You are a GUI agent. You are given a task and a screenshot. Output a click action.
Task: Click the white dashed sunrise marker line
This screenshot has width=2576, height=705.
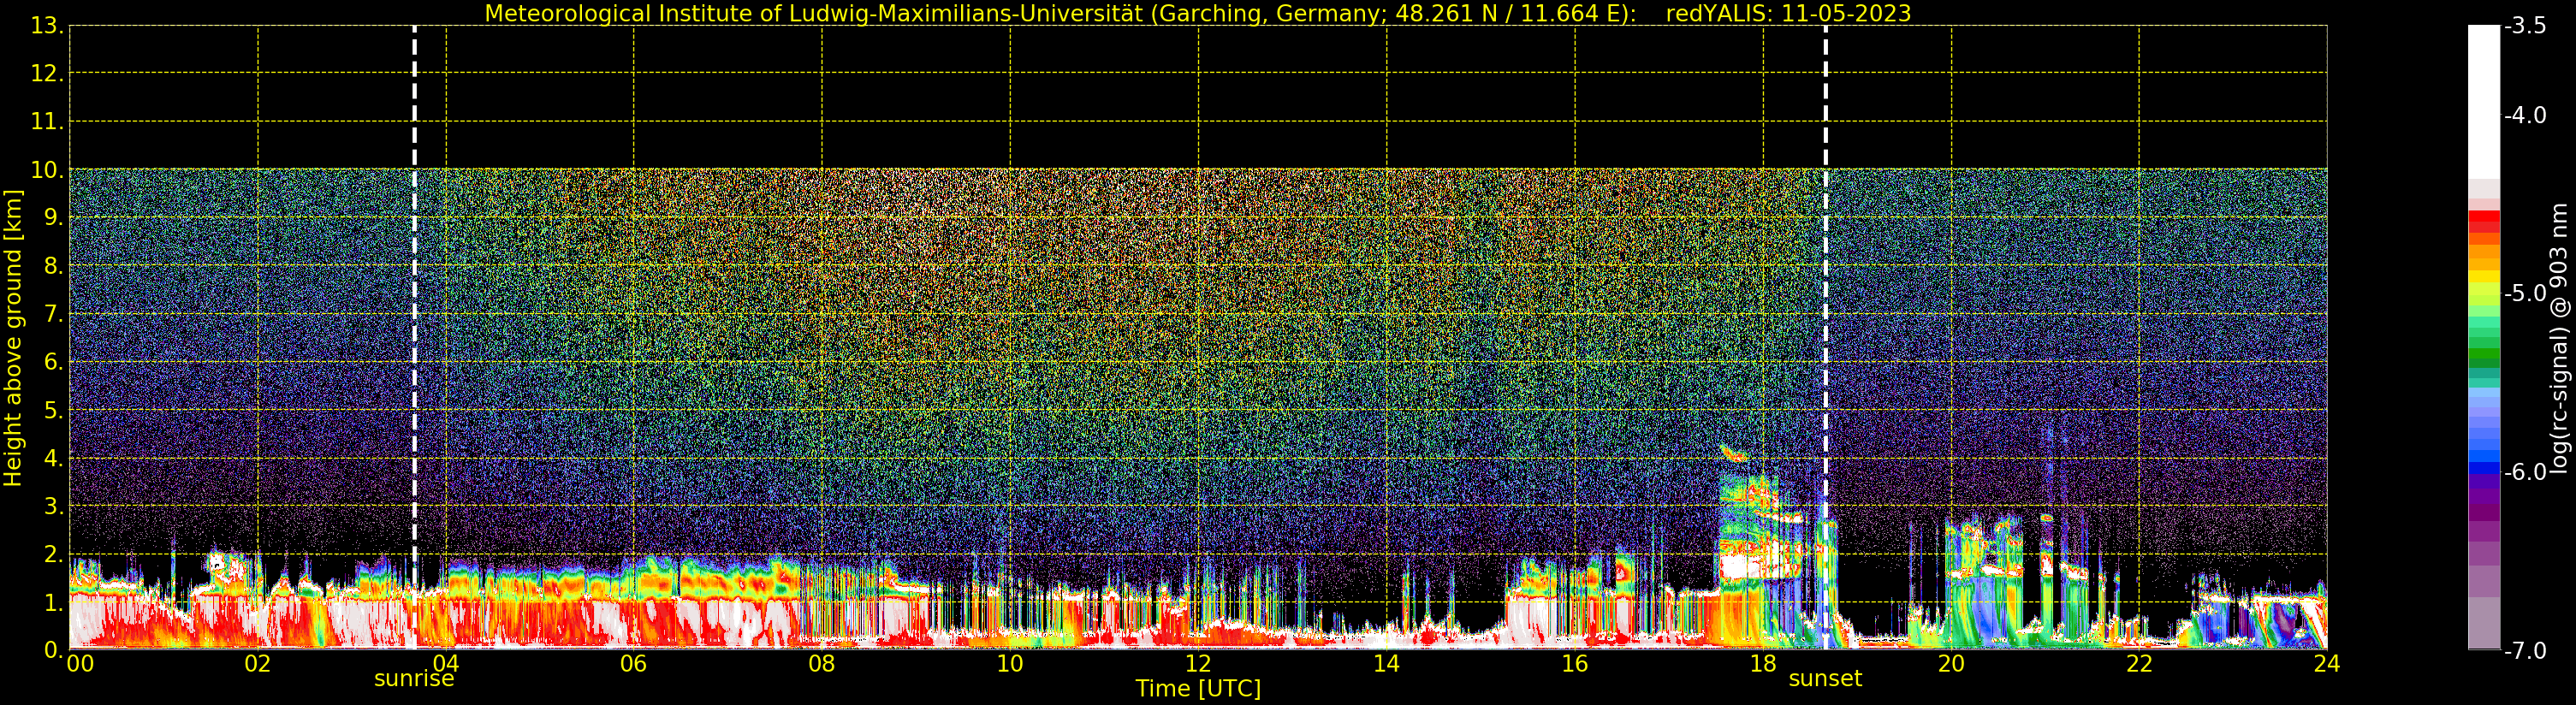tap(414, 337)
